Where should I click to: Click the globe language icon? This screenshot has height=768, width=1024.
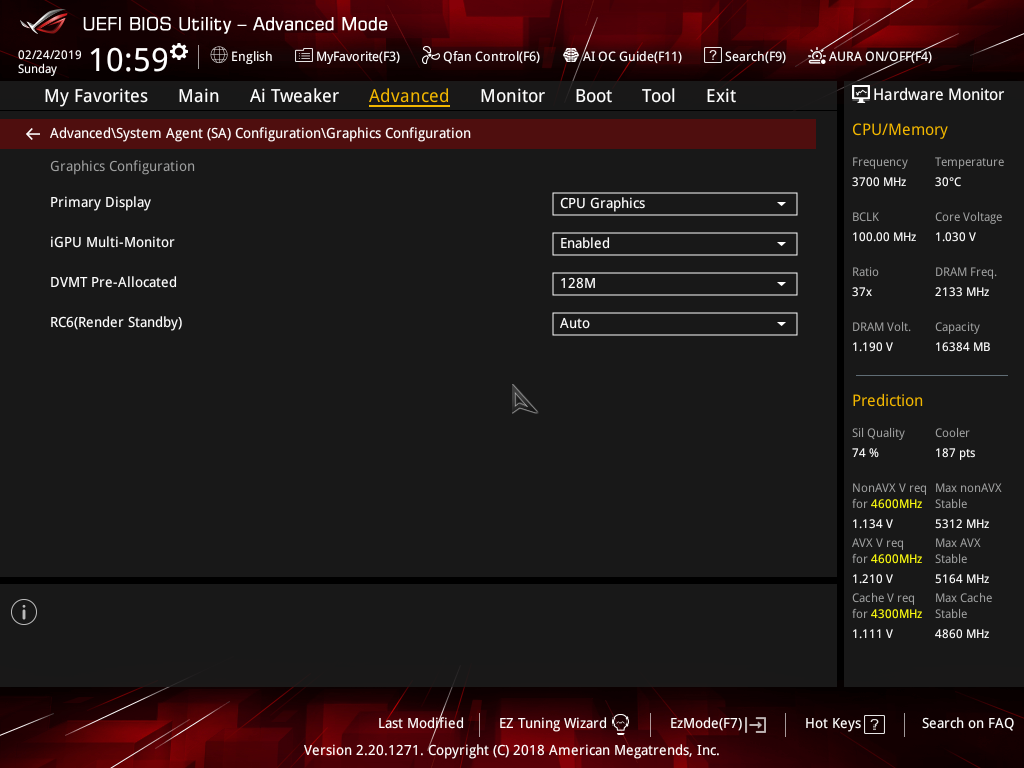[219, 56]
